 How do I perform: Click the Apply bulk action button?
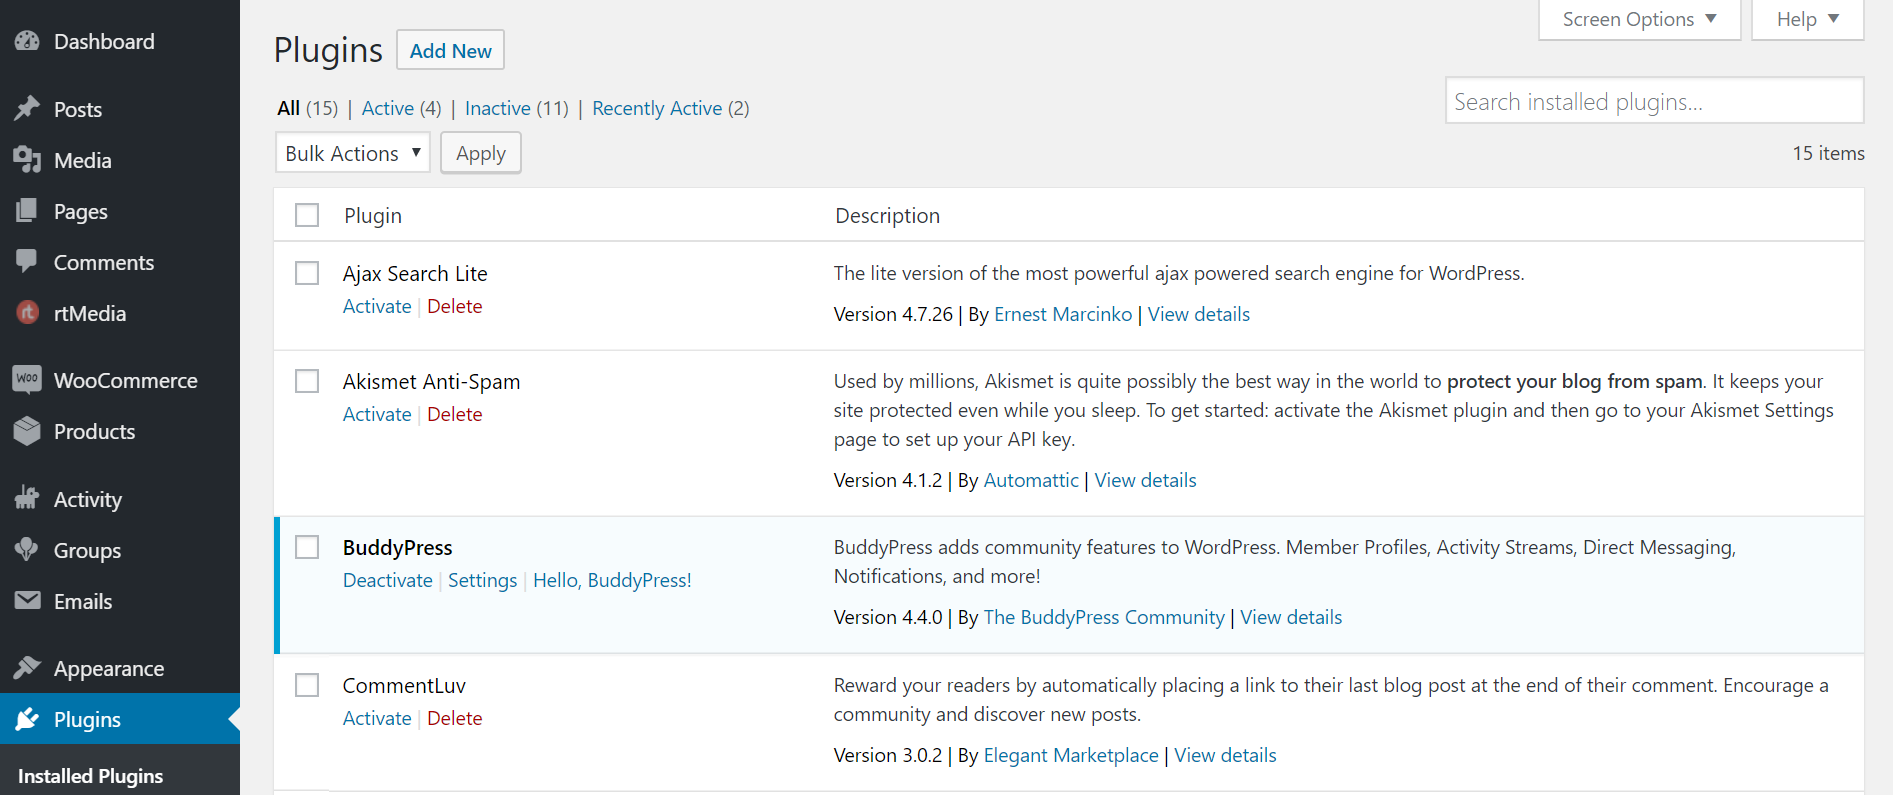[x=481, y=153]
